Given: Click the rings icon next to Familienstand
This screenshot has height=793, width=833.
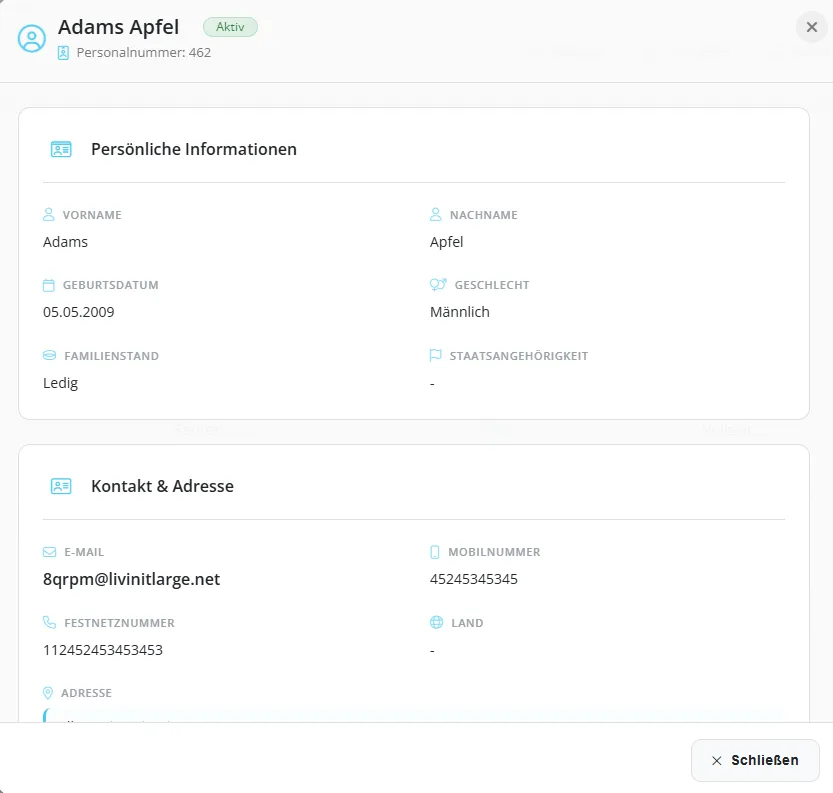Looking at the screenshot, I should click(x=49, y=356).
